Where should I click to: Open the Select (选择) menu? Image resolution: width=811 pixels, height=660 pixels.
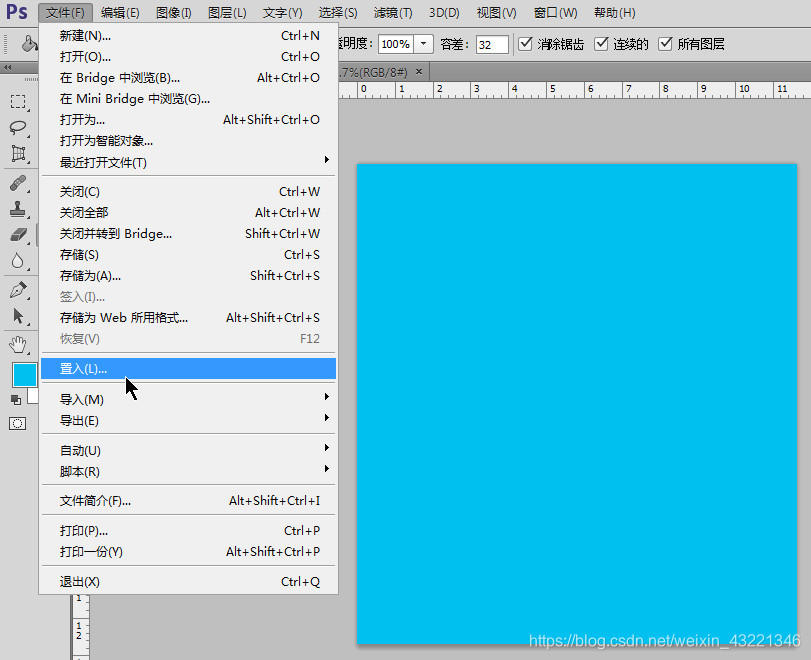tap(338, 12)
